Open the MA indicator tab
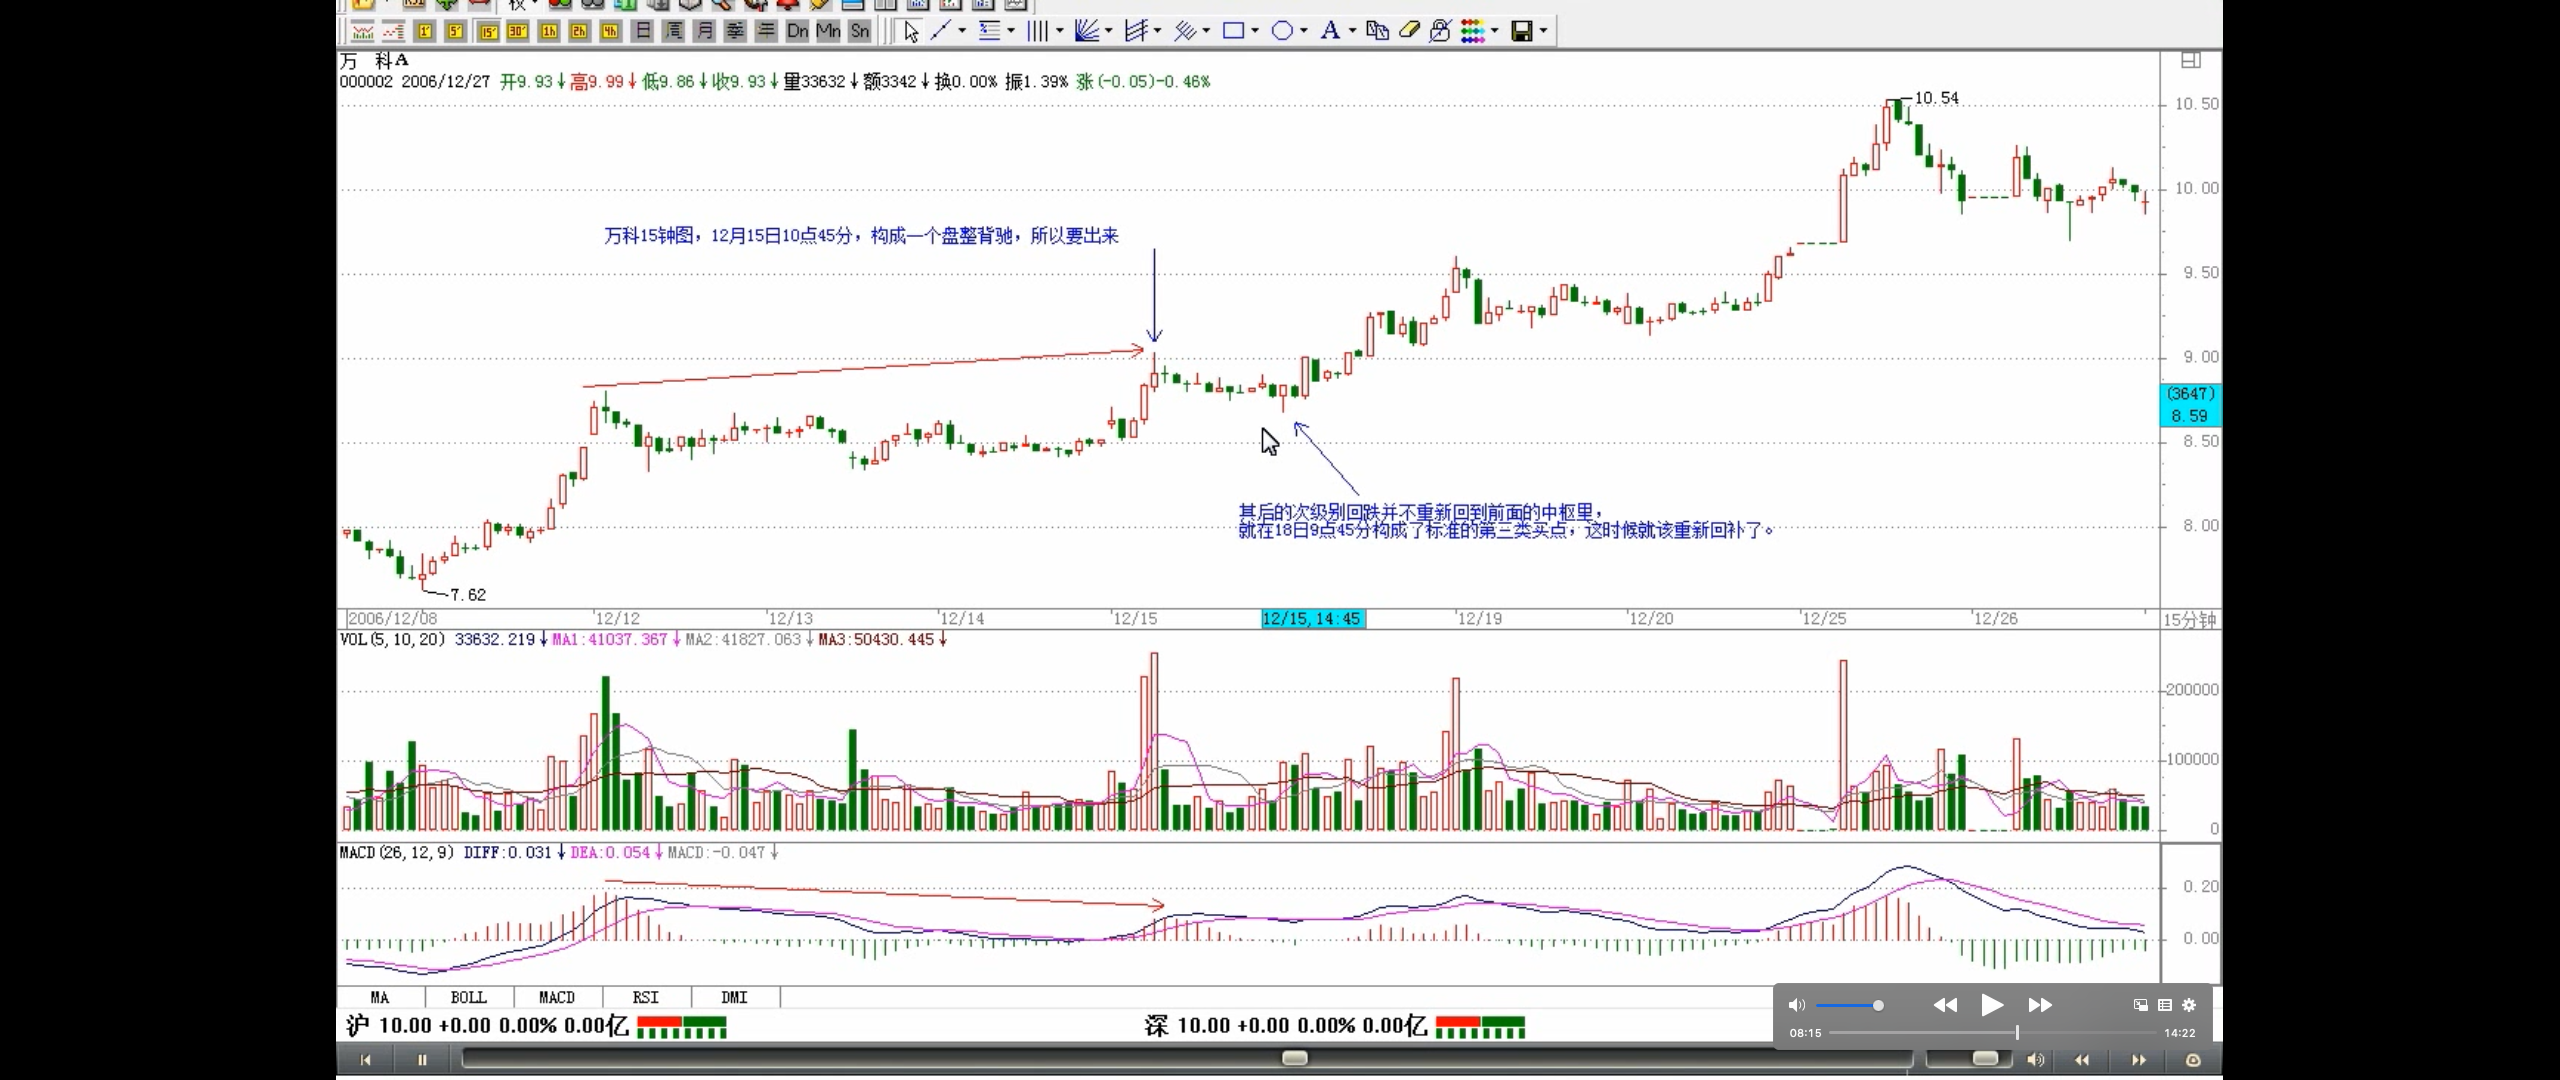 click(x=380, y=997)
